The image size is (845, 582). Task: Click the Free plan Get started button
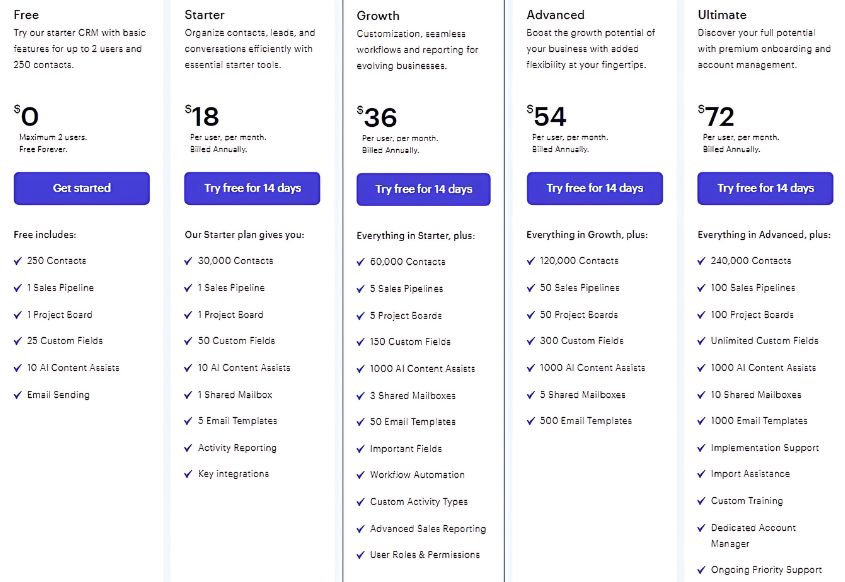pos(81,188)
